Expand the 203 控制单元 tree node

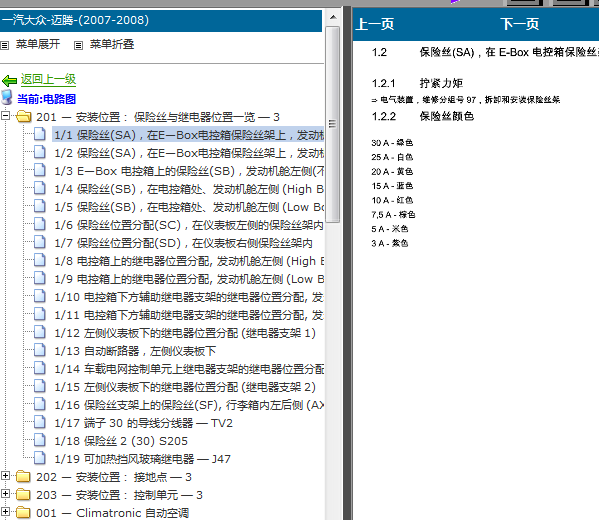pyautogui.click(x=5, y=494)
